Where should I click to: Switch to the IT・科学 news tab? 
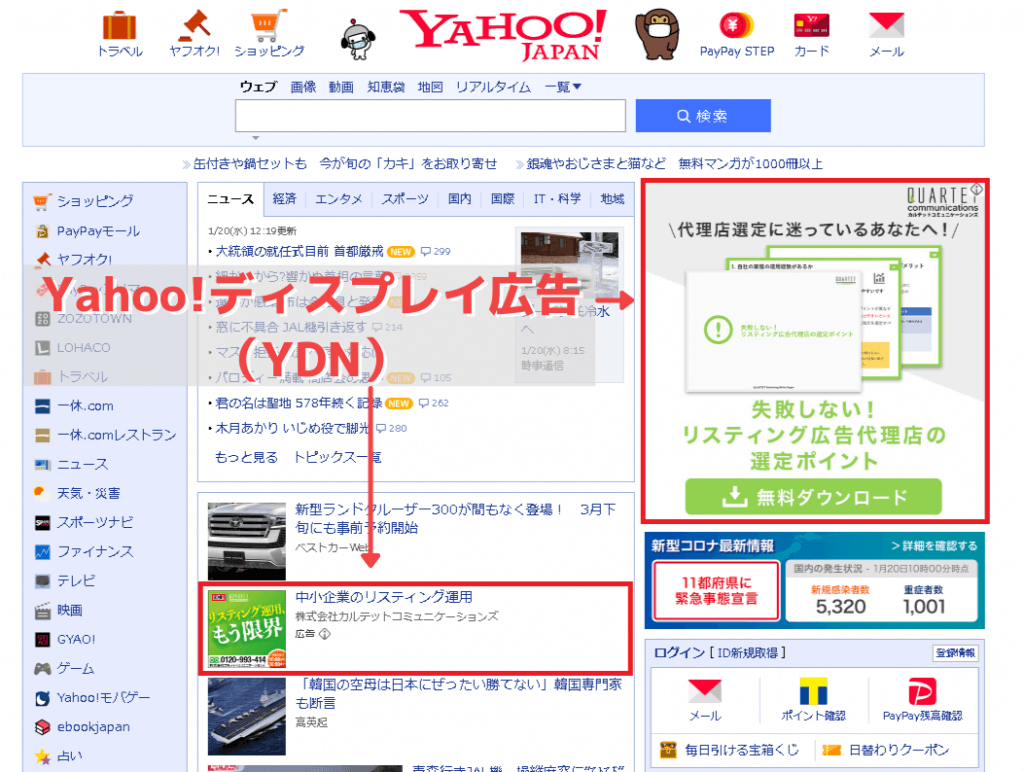[557, 199]
